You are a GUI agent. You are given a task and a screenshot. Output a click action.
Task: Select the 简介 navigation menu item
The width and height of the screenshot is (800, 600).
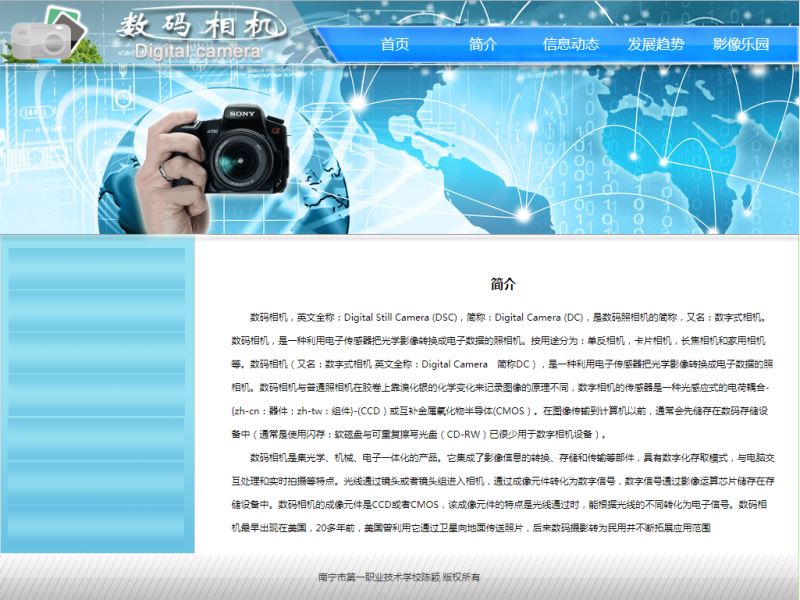pyautogui.click(x=483, y=44)
